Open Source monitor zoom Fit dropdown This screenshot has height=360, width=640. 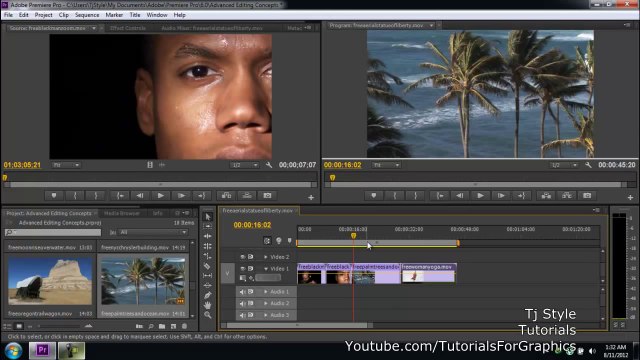tap(66, 165)
